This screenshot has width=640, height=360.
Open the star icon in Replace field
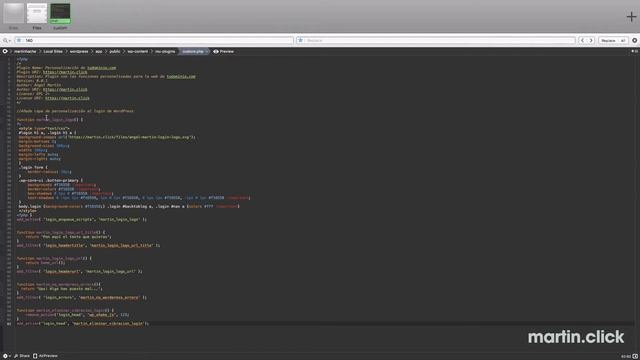point(301,40)
